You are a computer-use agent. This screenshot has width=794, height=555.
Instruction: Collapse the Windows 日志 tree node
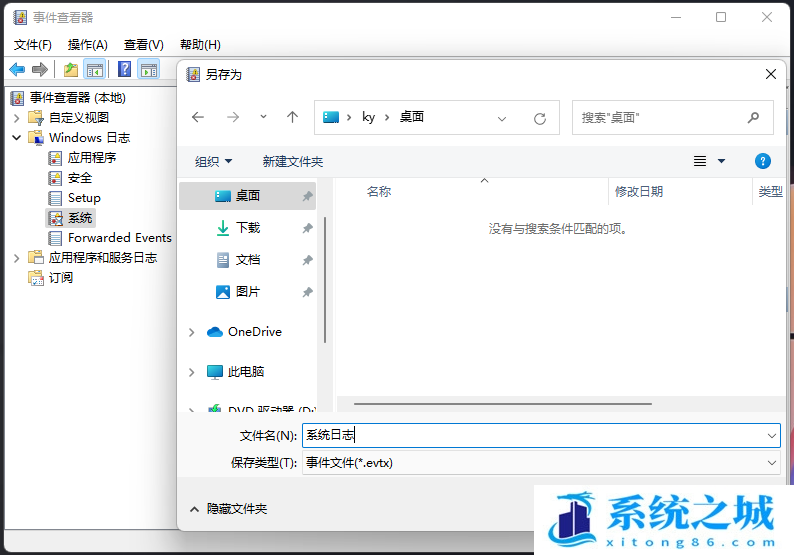(x=17, y=137)
